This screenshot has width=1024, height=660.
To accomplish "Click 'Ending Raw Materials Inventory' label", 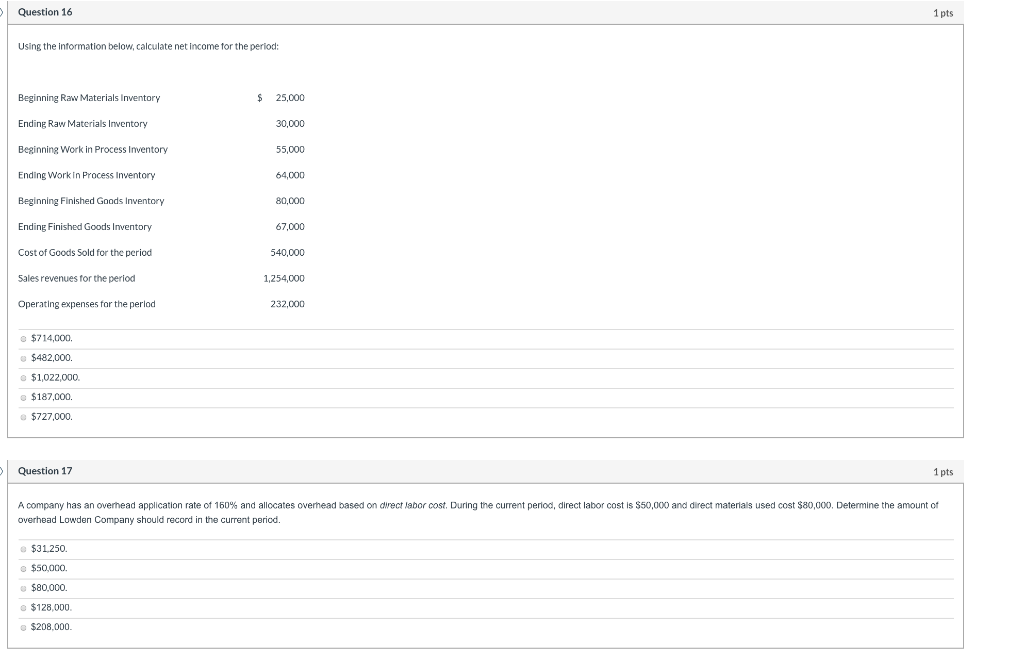I will click(83, 124).
